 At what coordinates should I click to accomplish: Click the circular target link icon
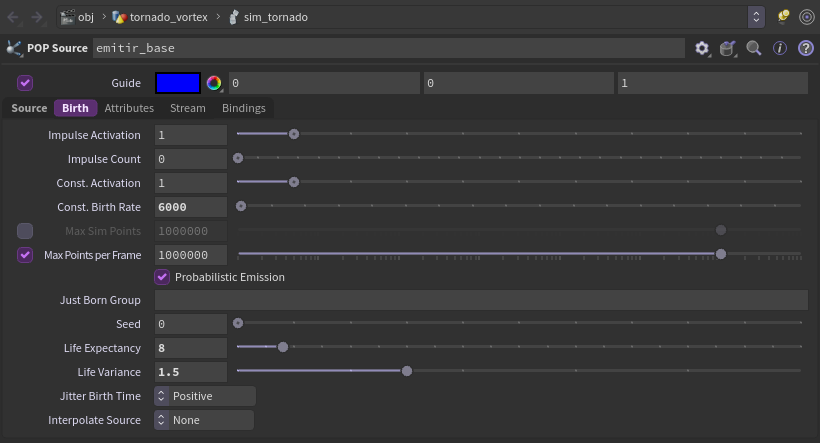coord(806,17)
